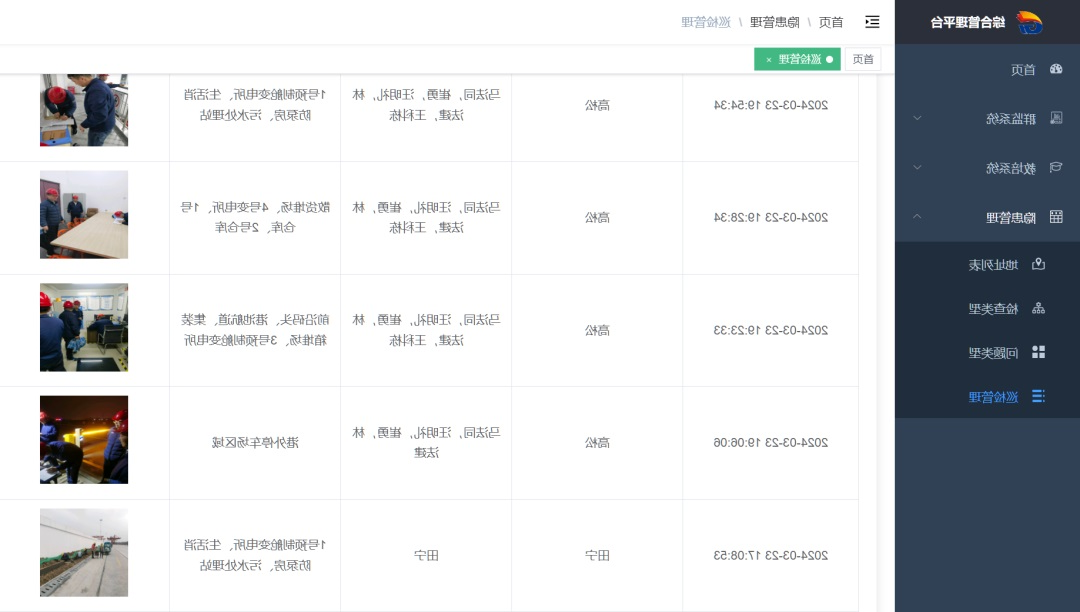Go to 首页 in the breadcrumb

[831, 22]
